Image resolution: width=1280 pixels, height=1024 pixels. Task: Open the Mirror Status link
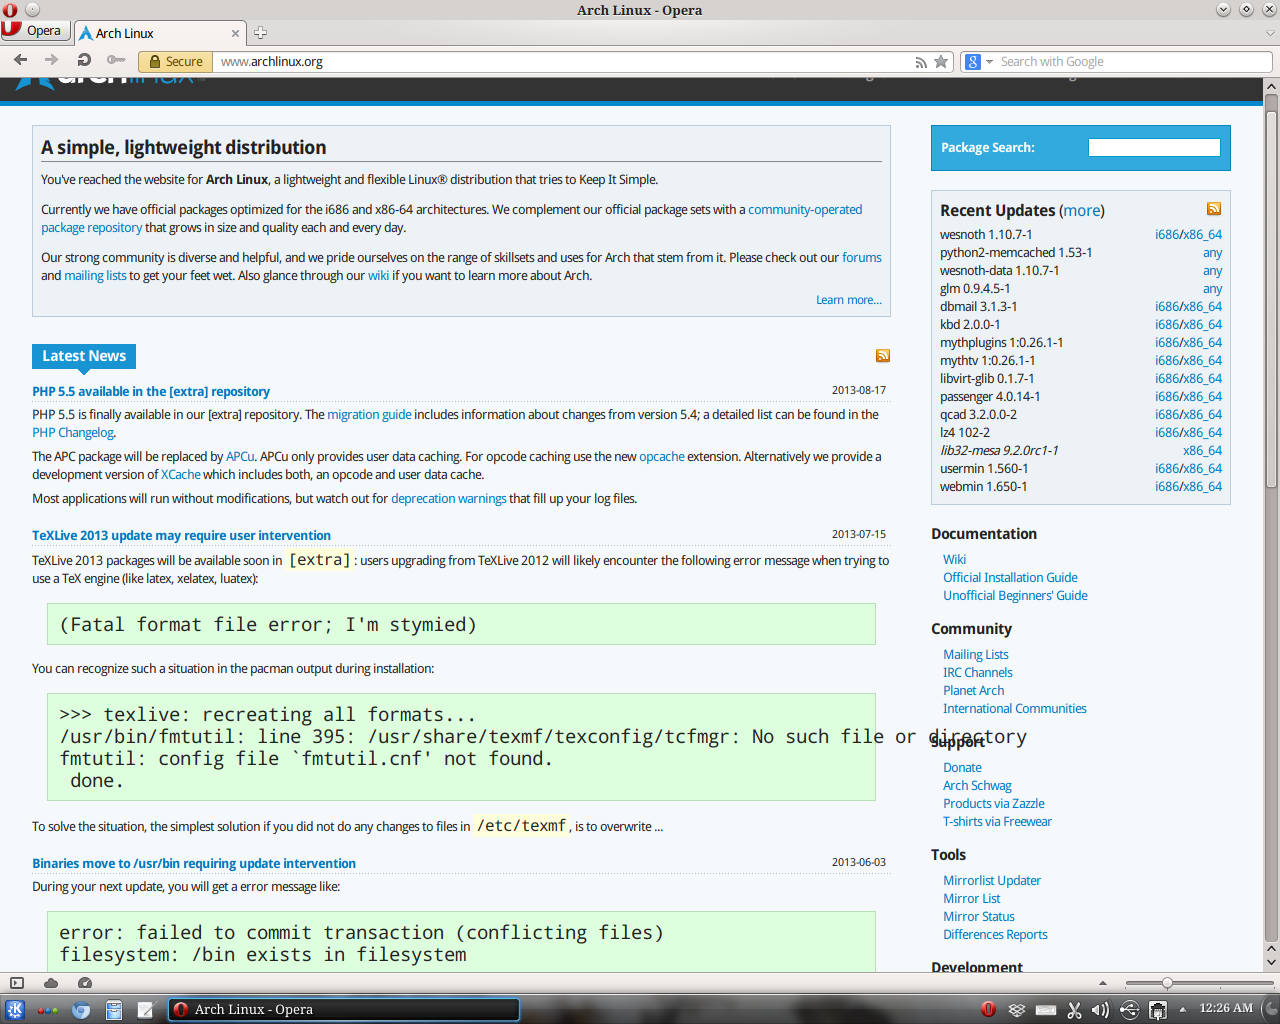tap(979, 916)
